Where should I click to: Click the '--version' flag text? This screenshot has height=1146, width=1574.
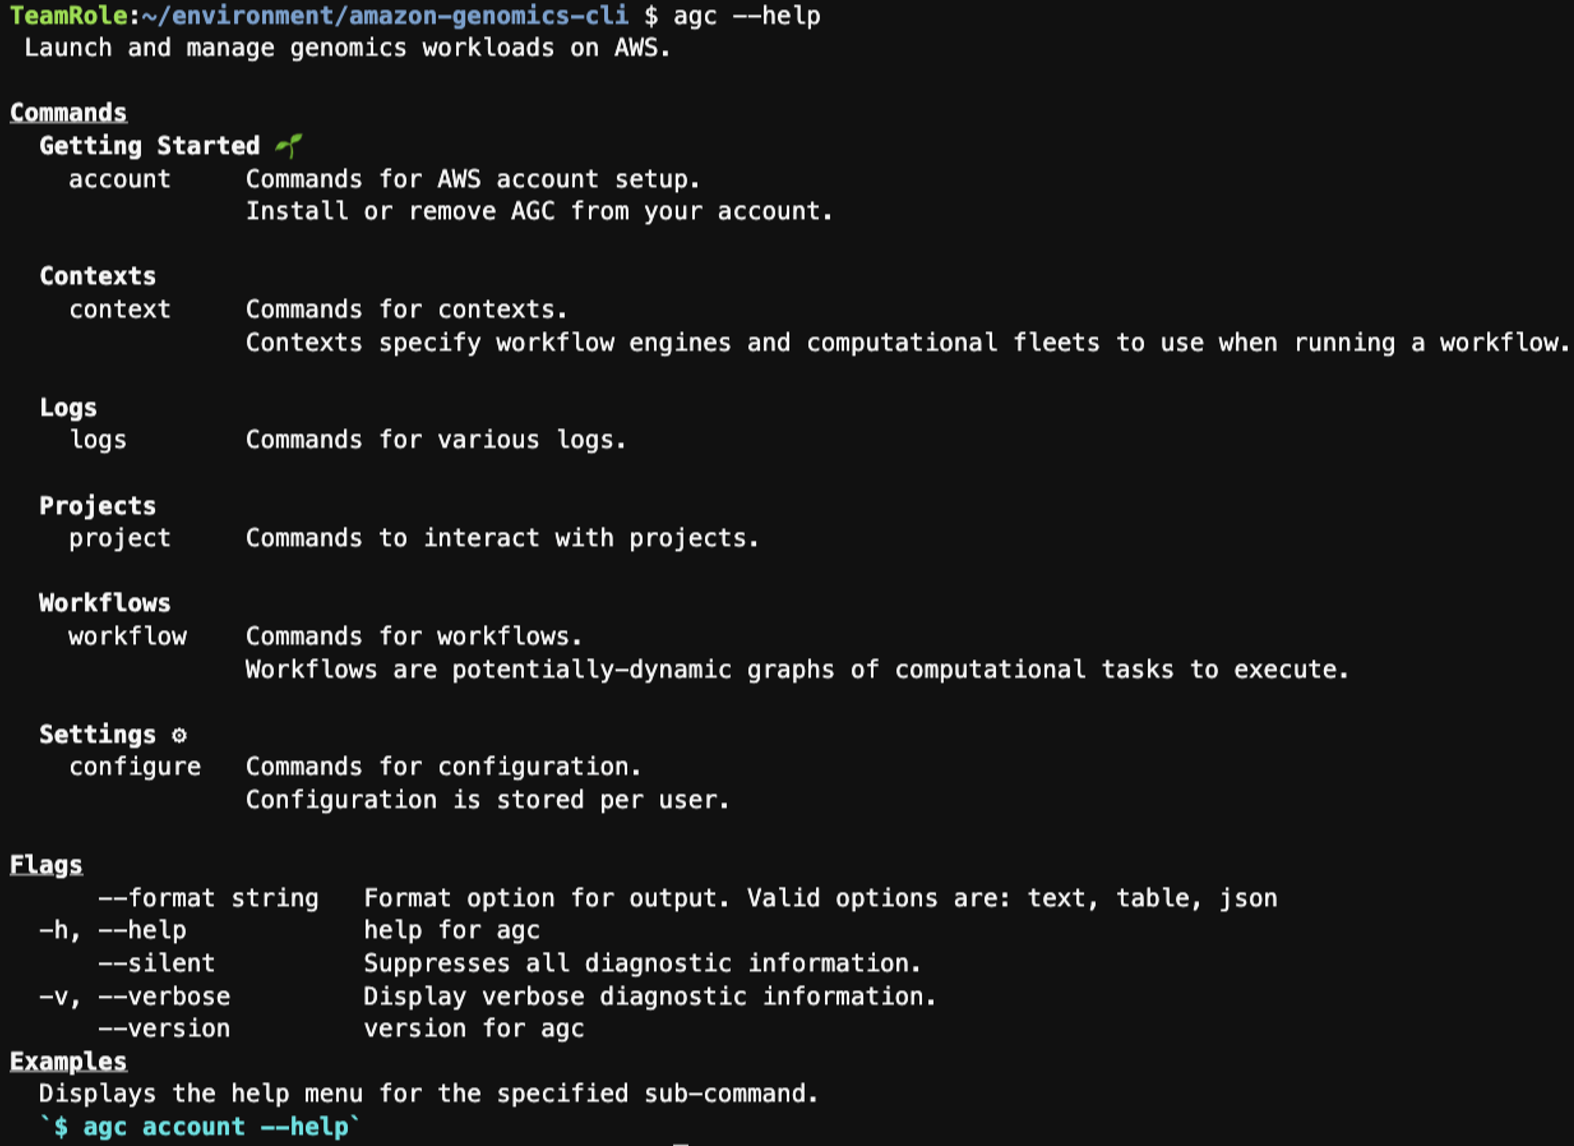[164, 1028]
